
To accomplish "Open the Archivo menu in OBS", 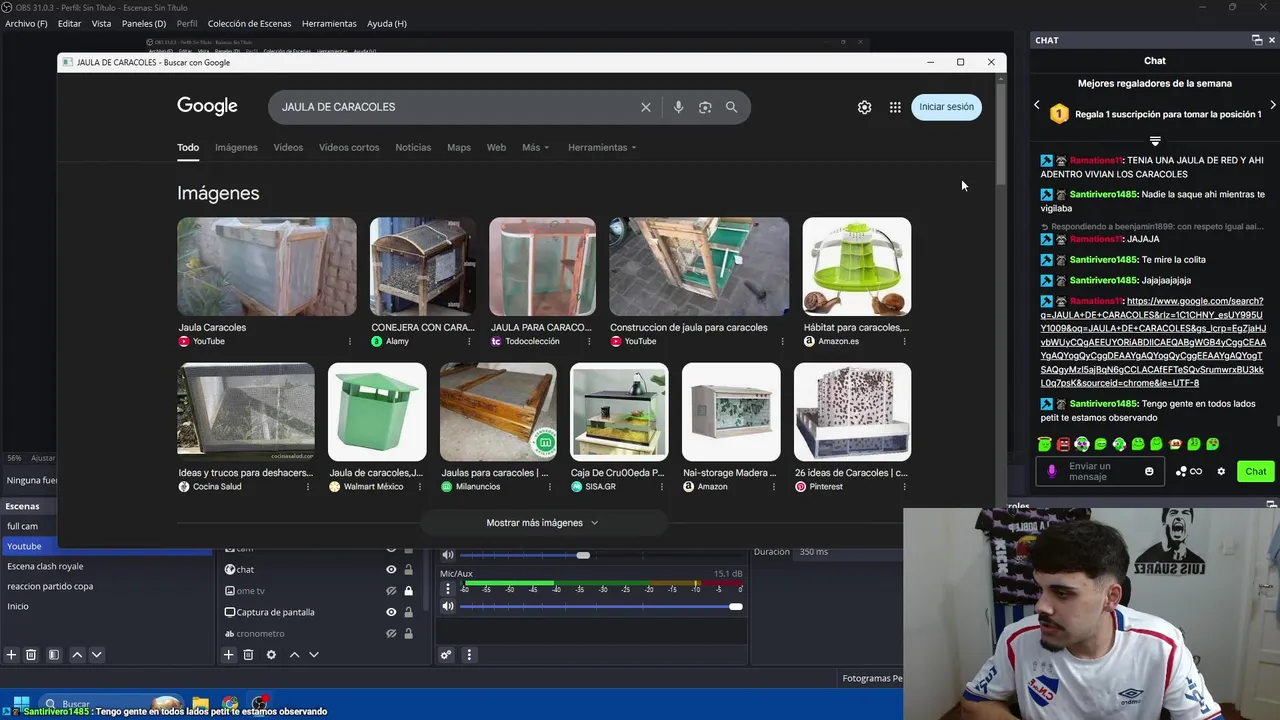I will point(26,23).
